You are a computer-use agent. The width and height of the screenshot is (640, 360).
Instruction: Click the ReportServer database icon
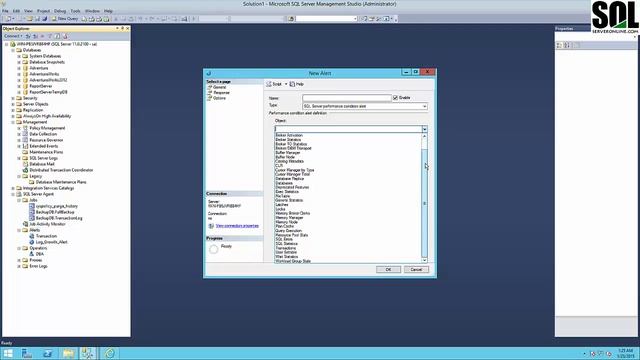pos(25,86)
